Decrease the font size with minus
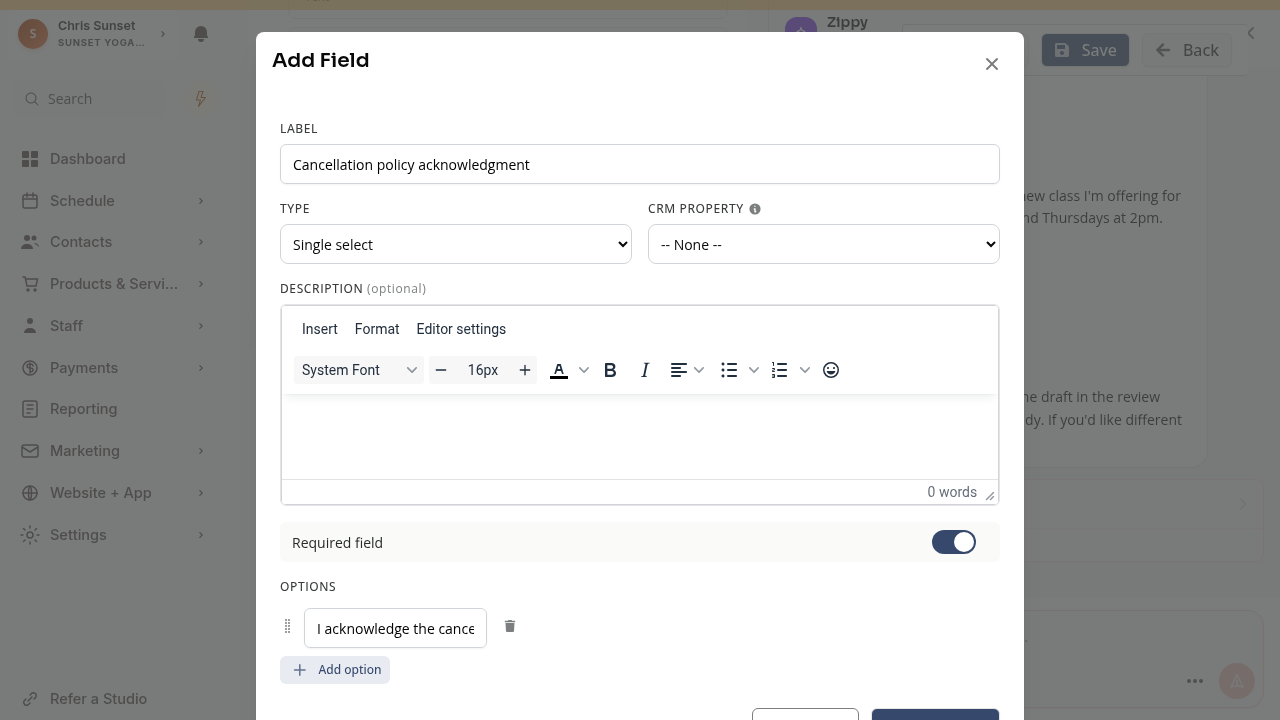This screenshot has width=1280, height=720. (x=441, y=370)
